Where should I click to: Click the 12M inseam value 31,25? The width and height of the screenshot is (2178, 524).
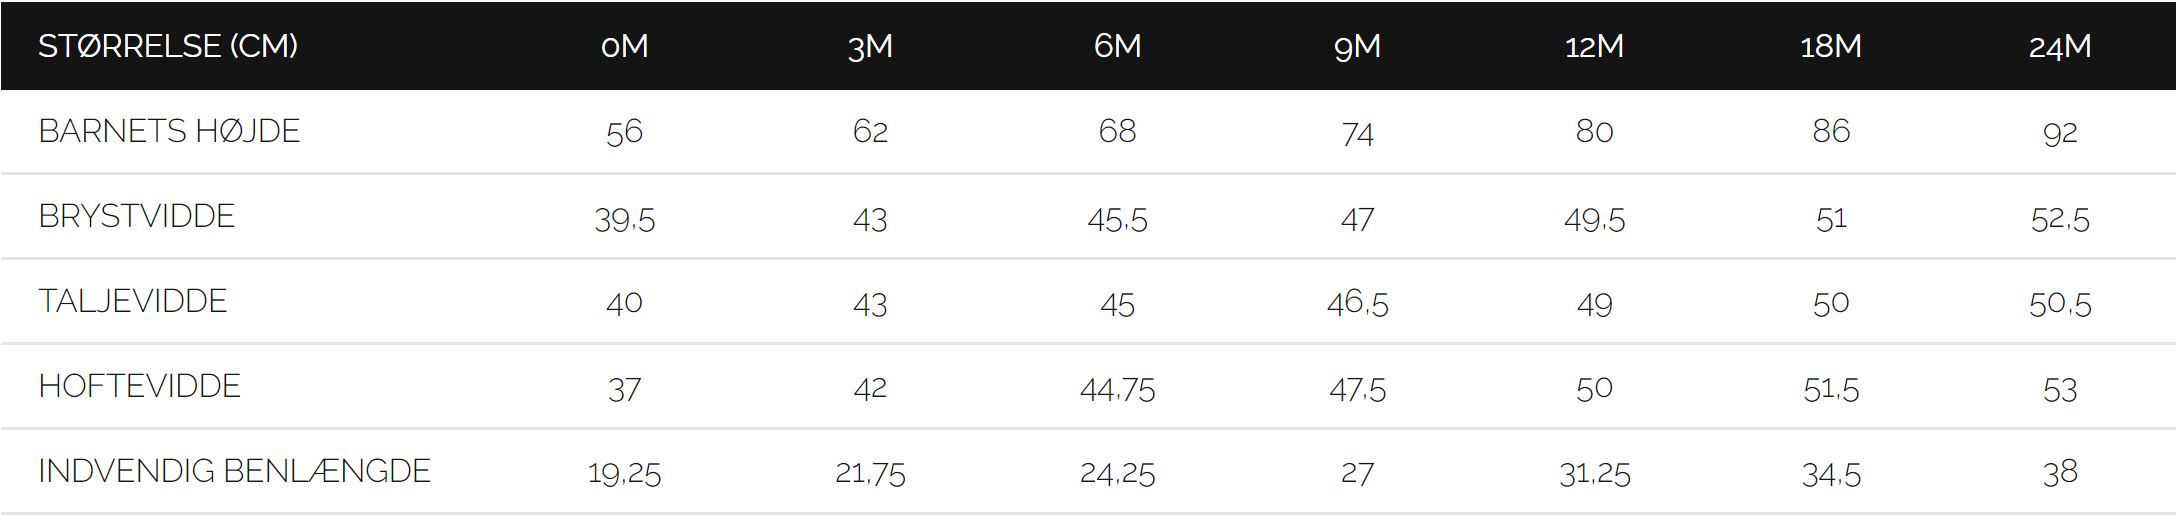(x=1594, y=473)
